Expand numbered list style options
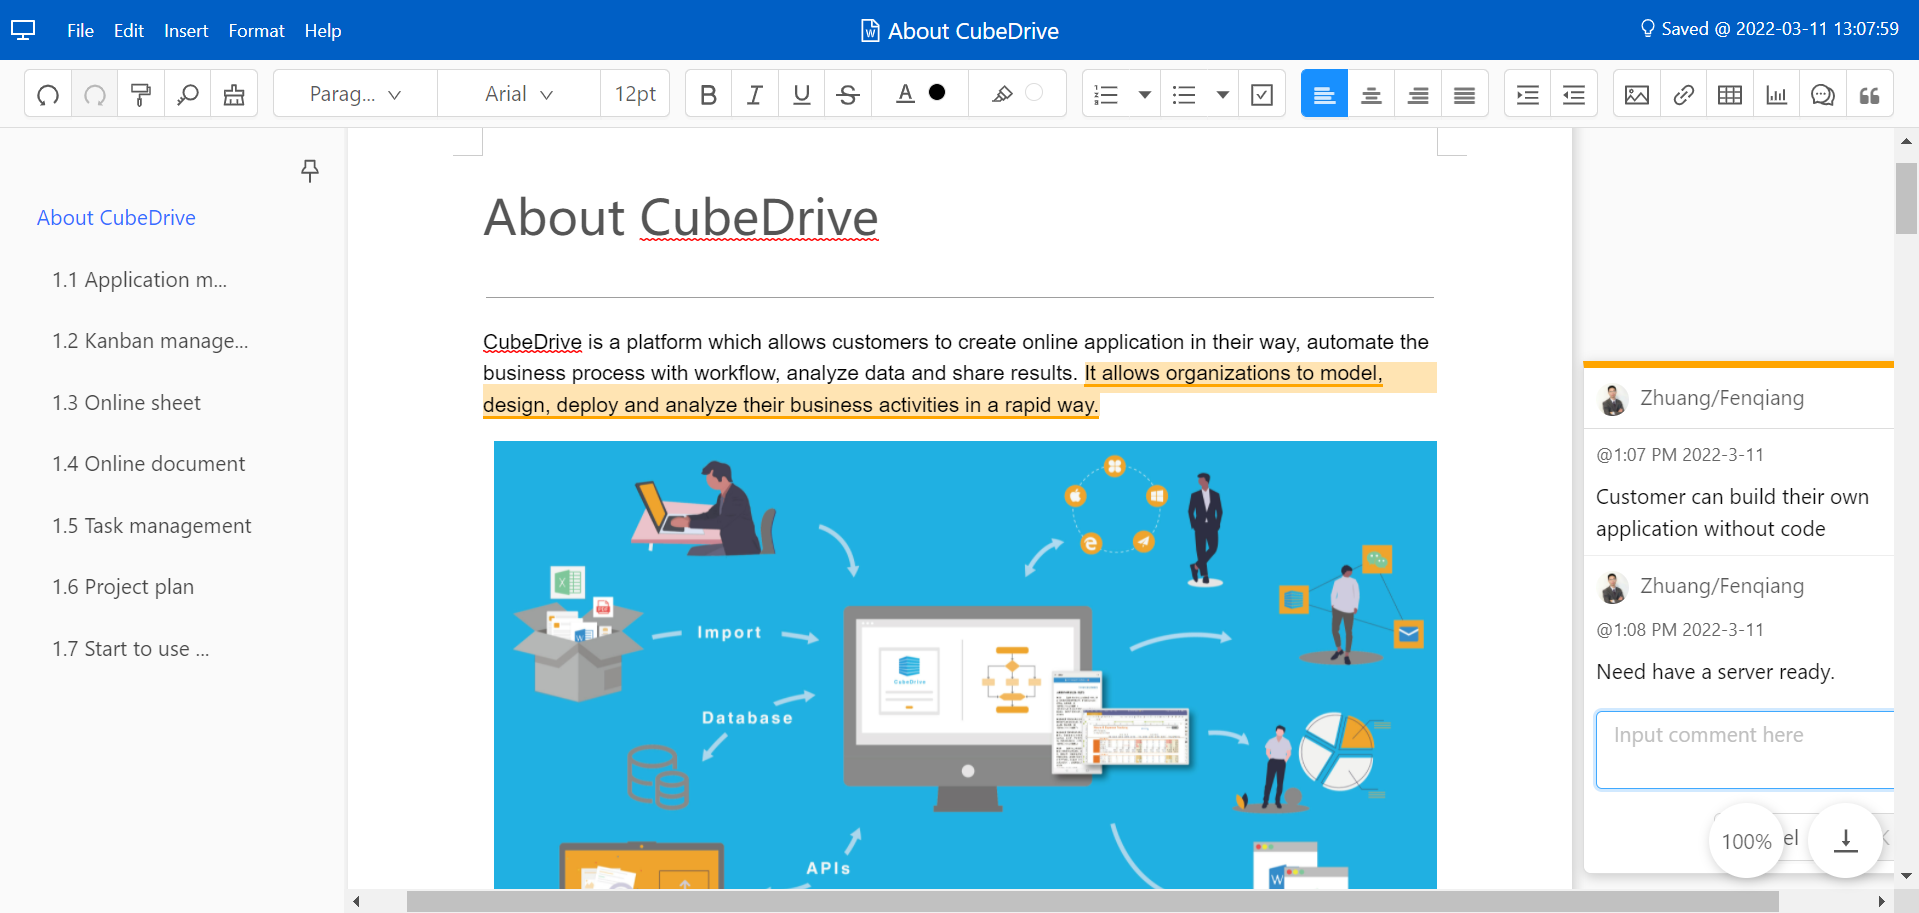The image size is (1919, 913). (x=1145, y=94)
